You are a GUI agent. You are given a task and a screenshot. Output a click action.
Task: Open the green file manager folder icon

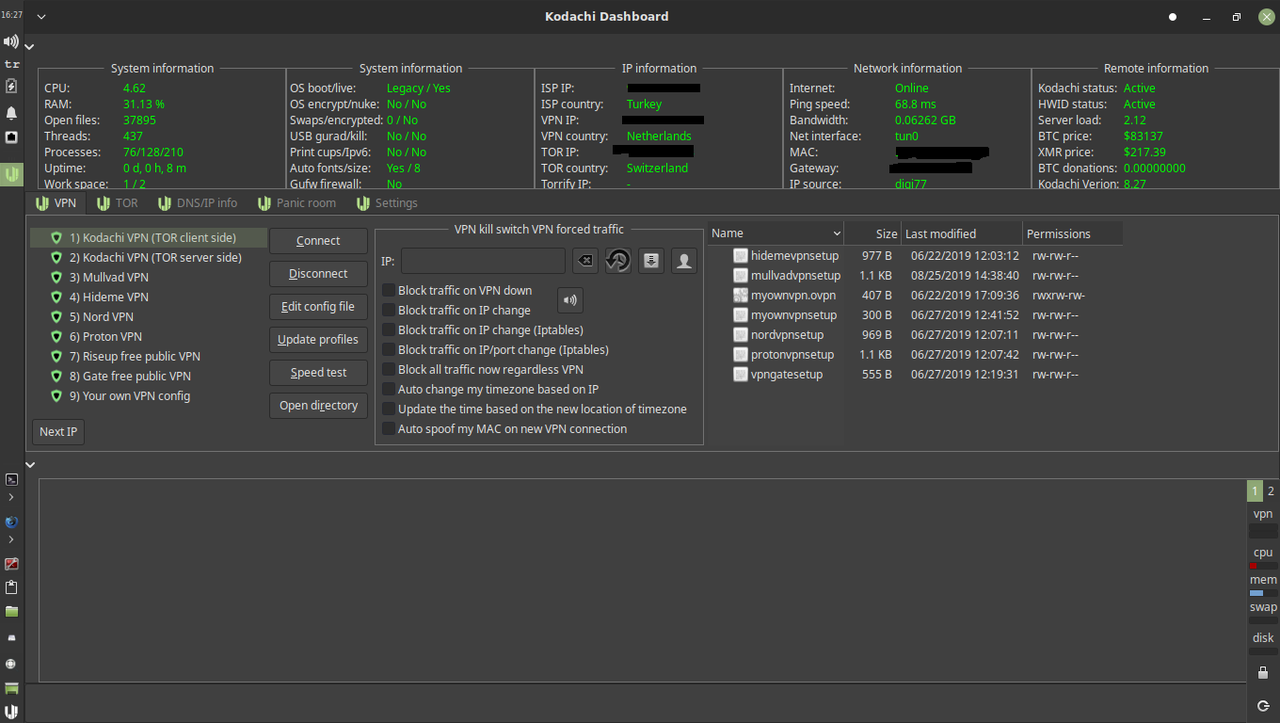[x=11, y=611]
